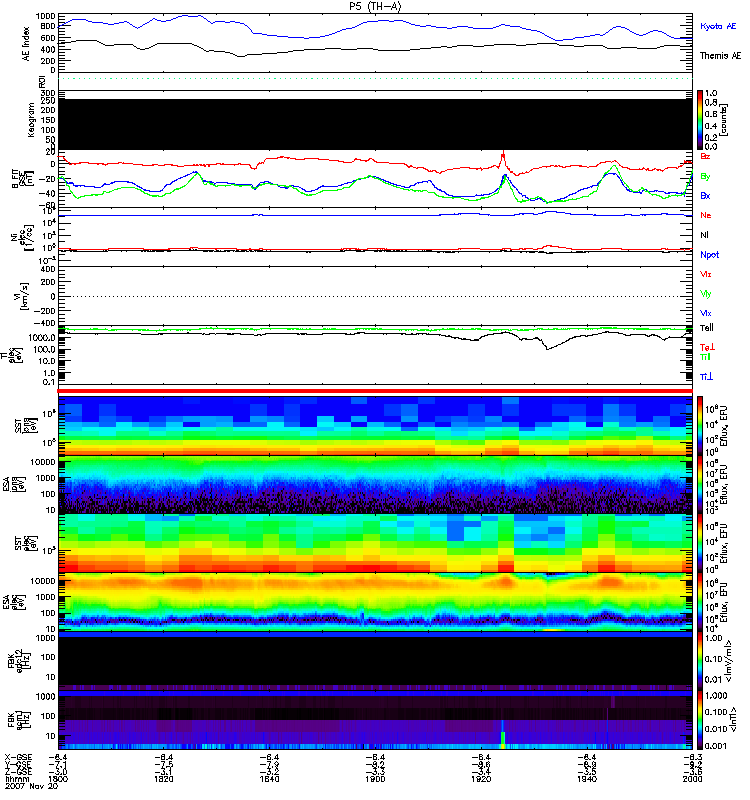Click the "1820" time axis label
This screenshot has height=800, width=750.
(163, 779)
